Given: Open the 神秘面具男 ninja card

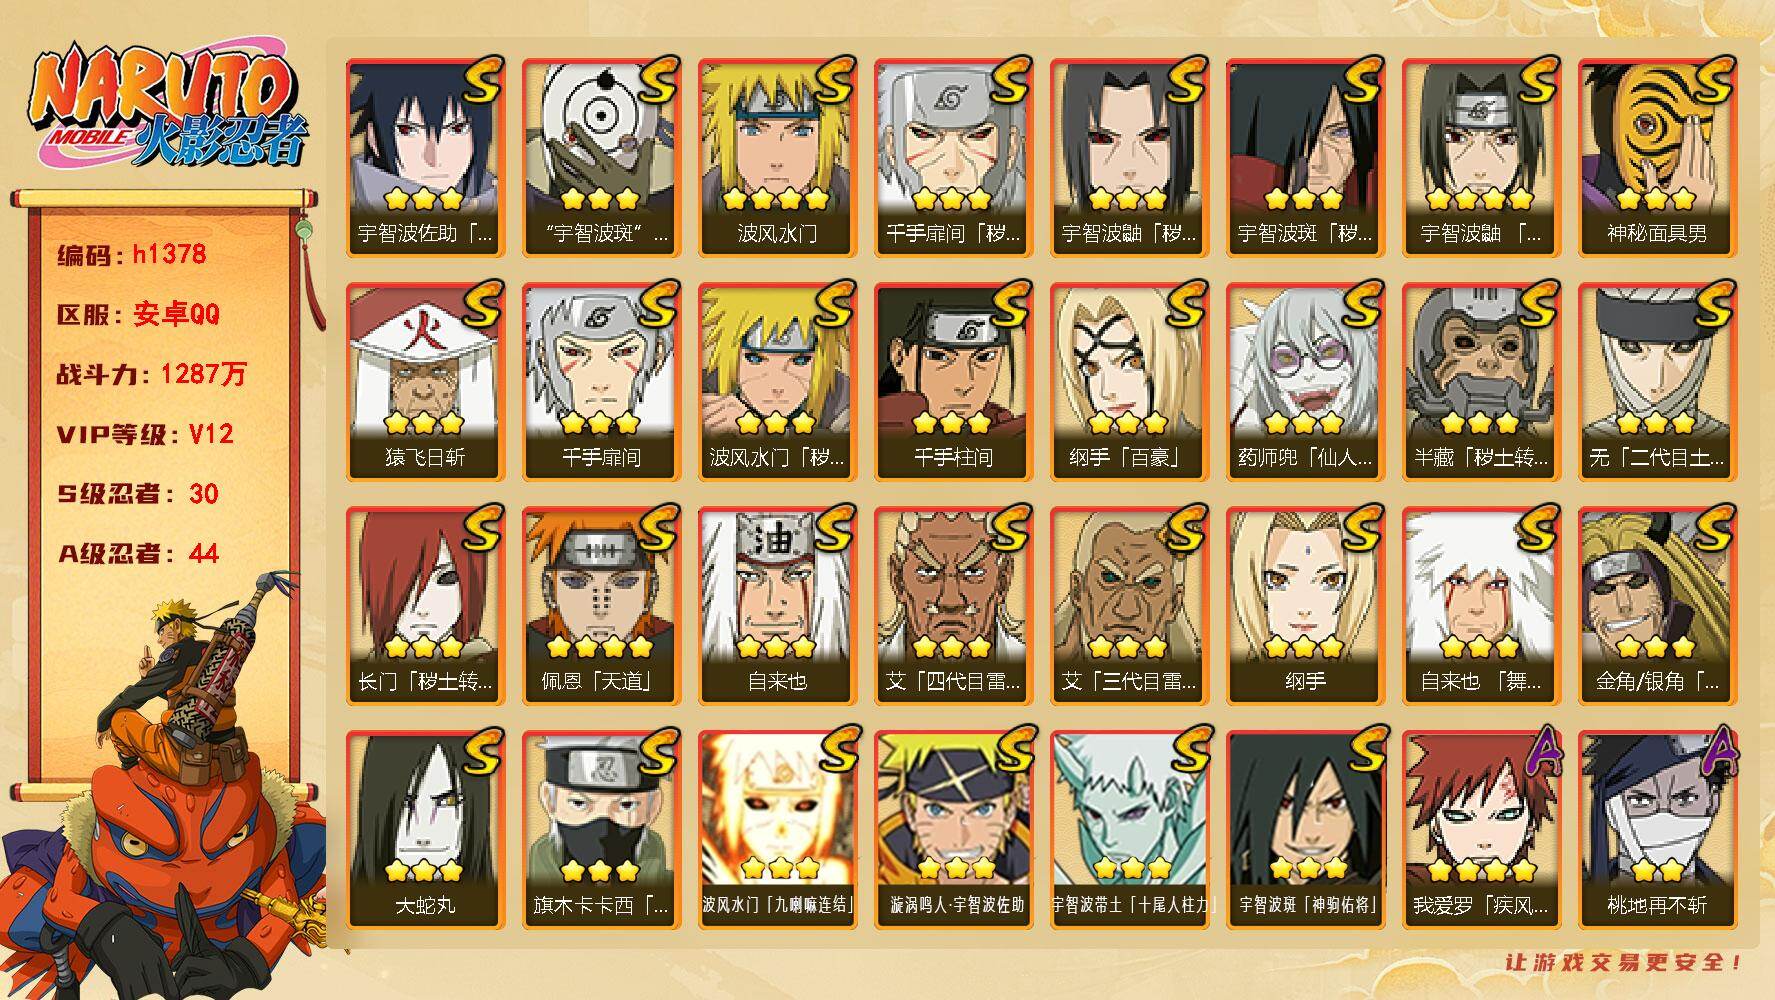Looking at the screenshot, I should click(1657, 158).
